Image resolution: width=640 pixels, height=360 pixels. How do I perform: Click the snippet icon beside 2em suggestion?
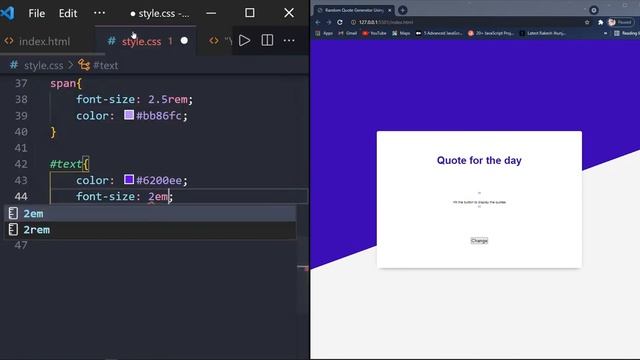point(13,213)
